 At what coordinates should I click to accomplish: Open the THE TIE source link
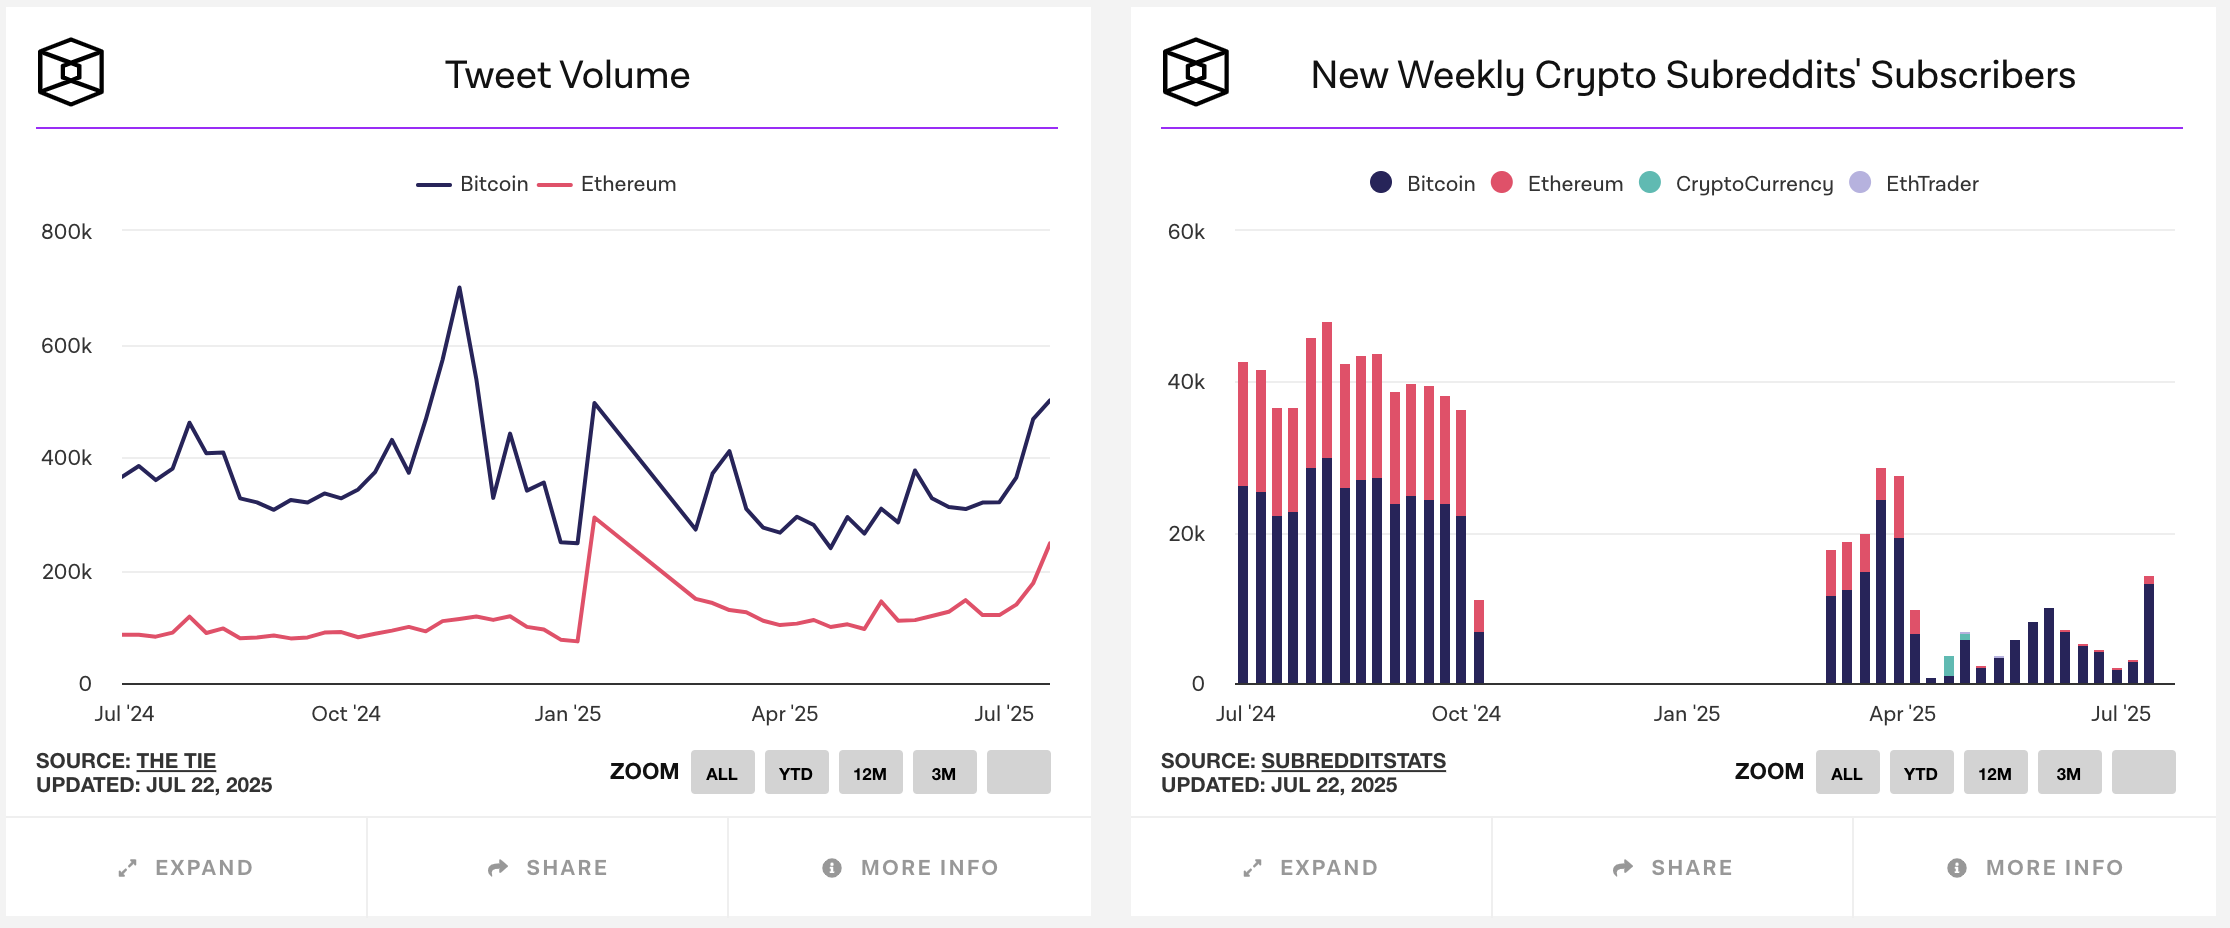point(176,760)
